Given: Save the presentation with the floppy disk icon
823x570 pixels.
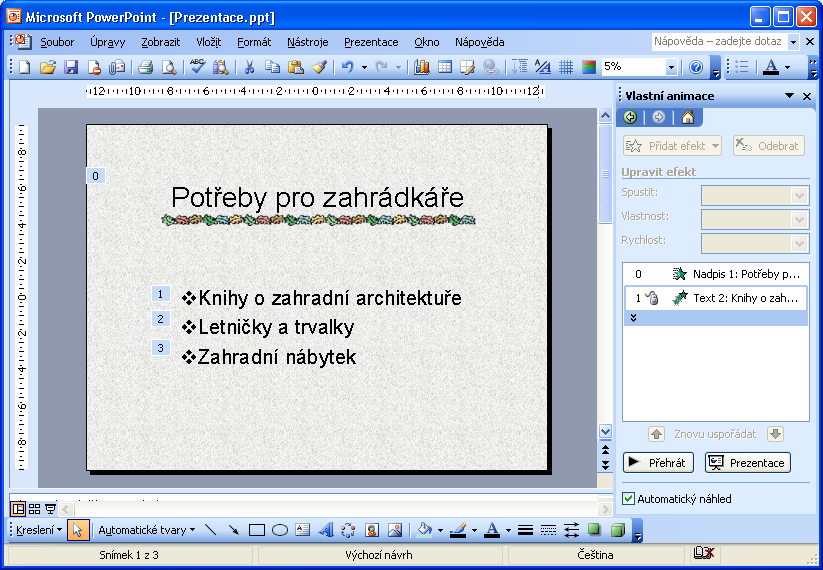Looking at the screenshot, I should 71,67.
